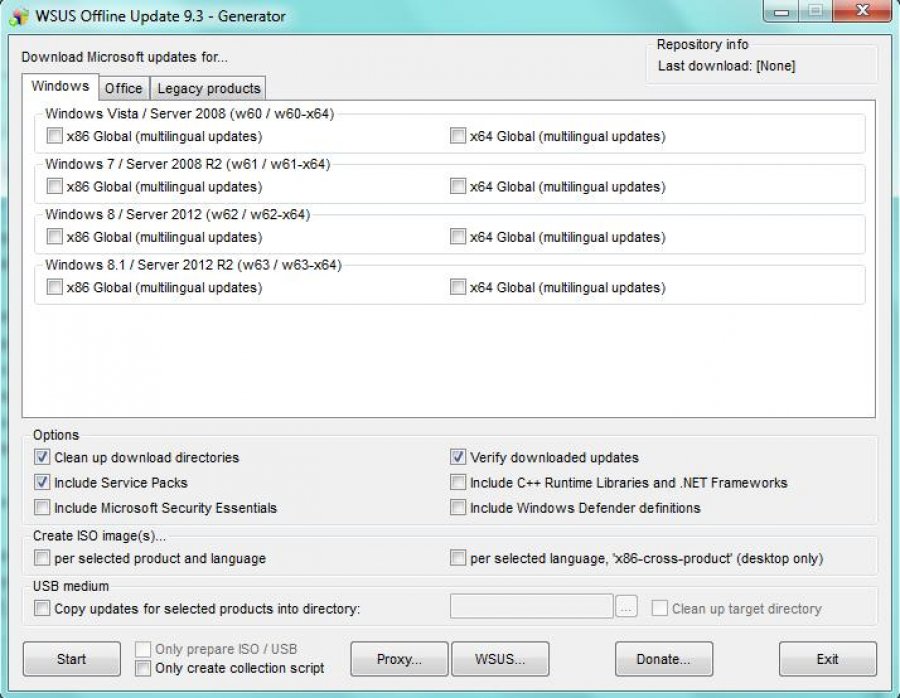Enable 'Include C++ Runtime Libraries and .NET Frameworks'
The width and height of the screenshot is (900, 698).
click(458, 481)
